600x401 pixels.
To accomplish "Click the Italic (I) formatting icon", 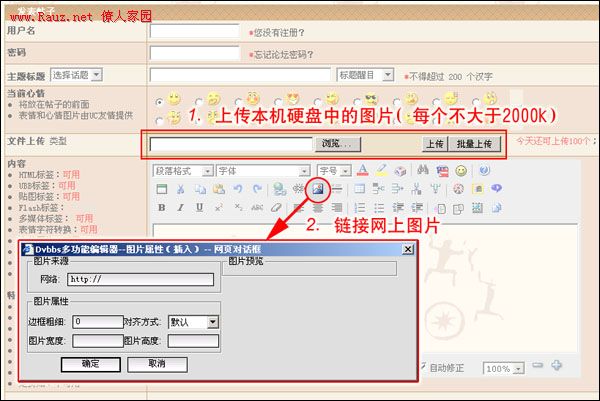I will (181, 207).
